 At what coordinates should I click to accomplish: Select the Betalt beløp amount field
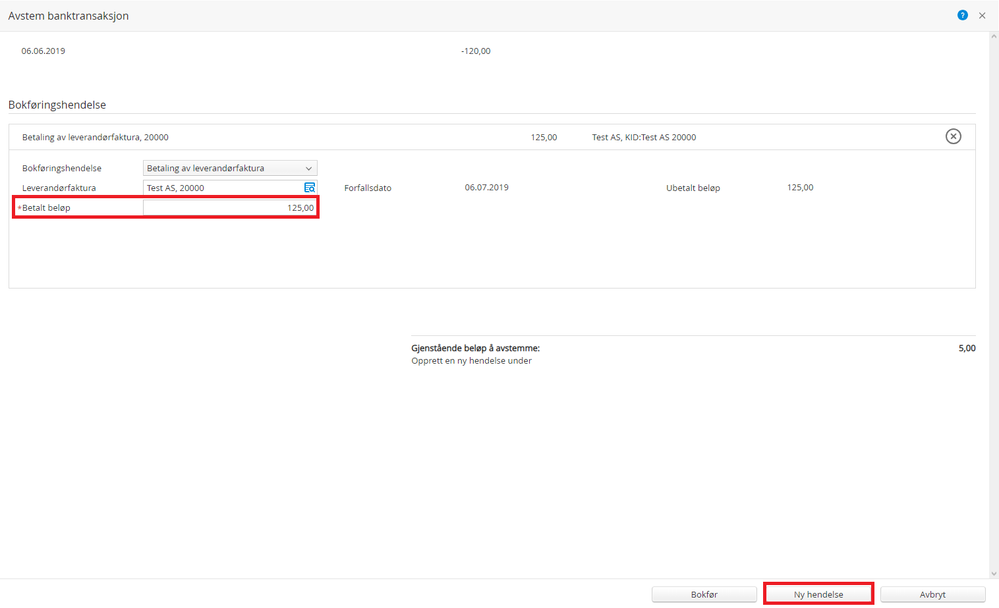(230, 208)
